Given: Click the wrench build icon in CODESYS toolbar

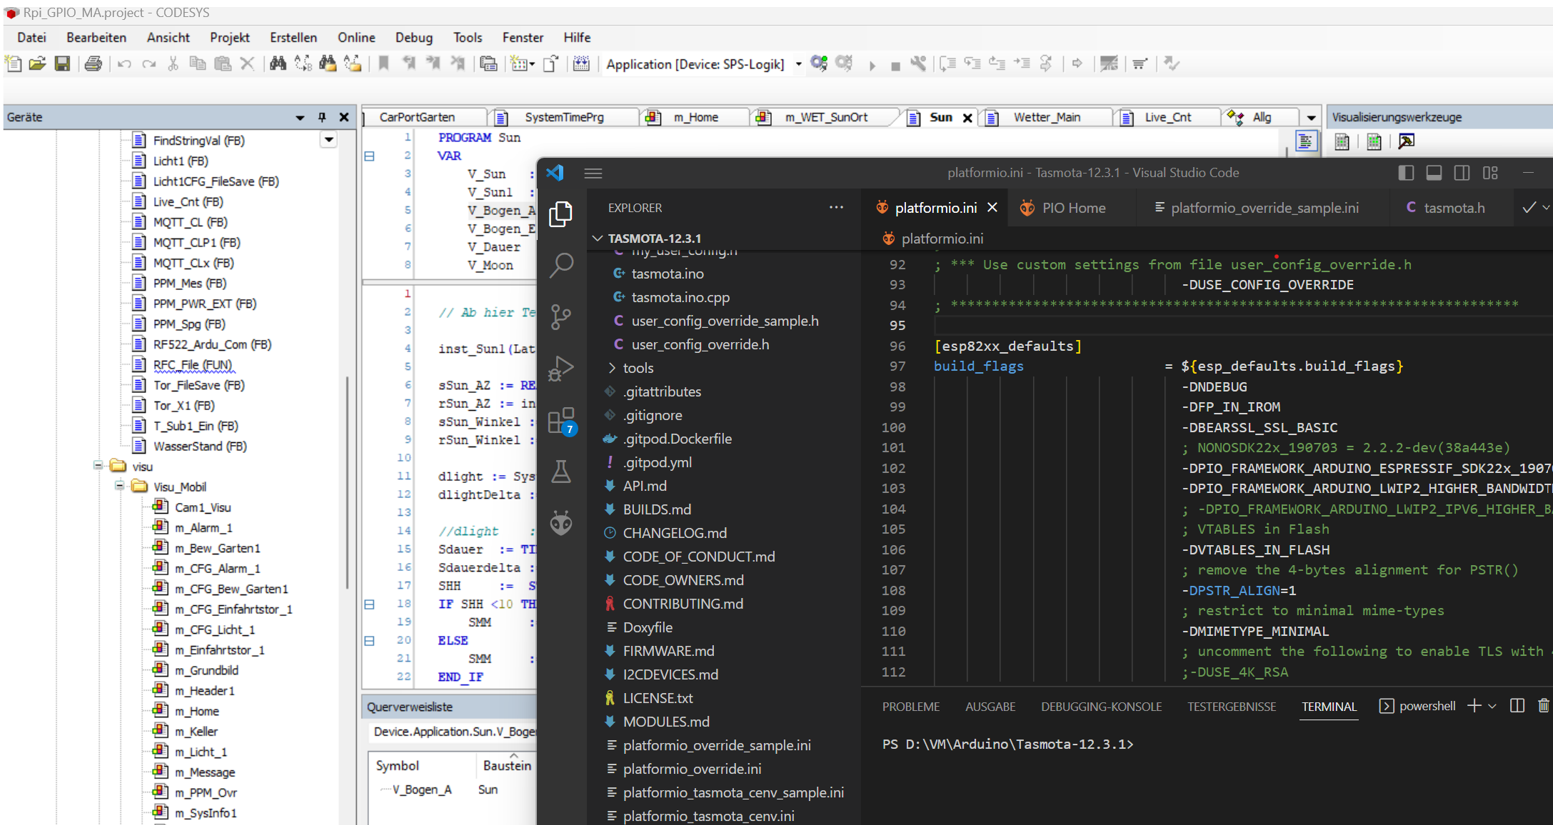Looking at the screenshot, I should (x=918, y=64).
